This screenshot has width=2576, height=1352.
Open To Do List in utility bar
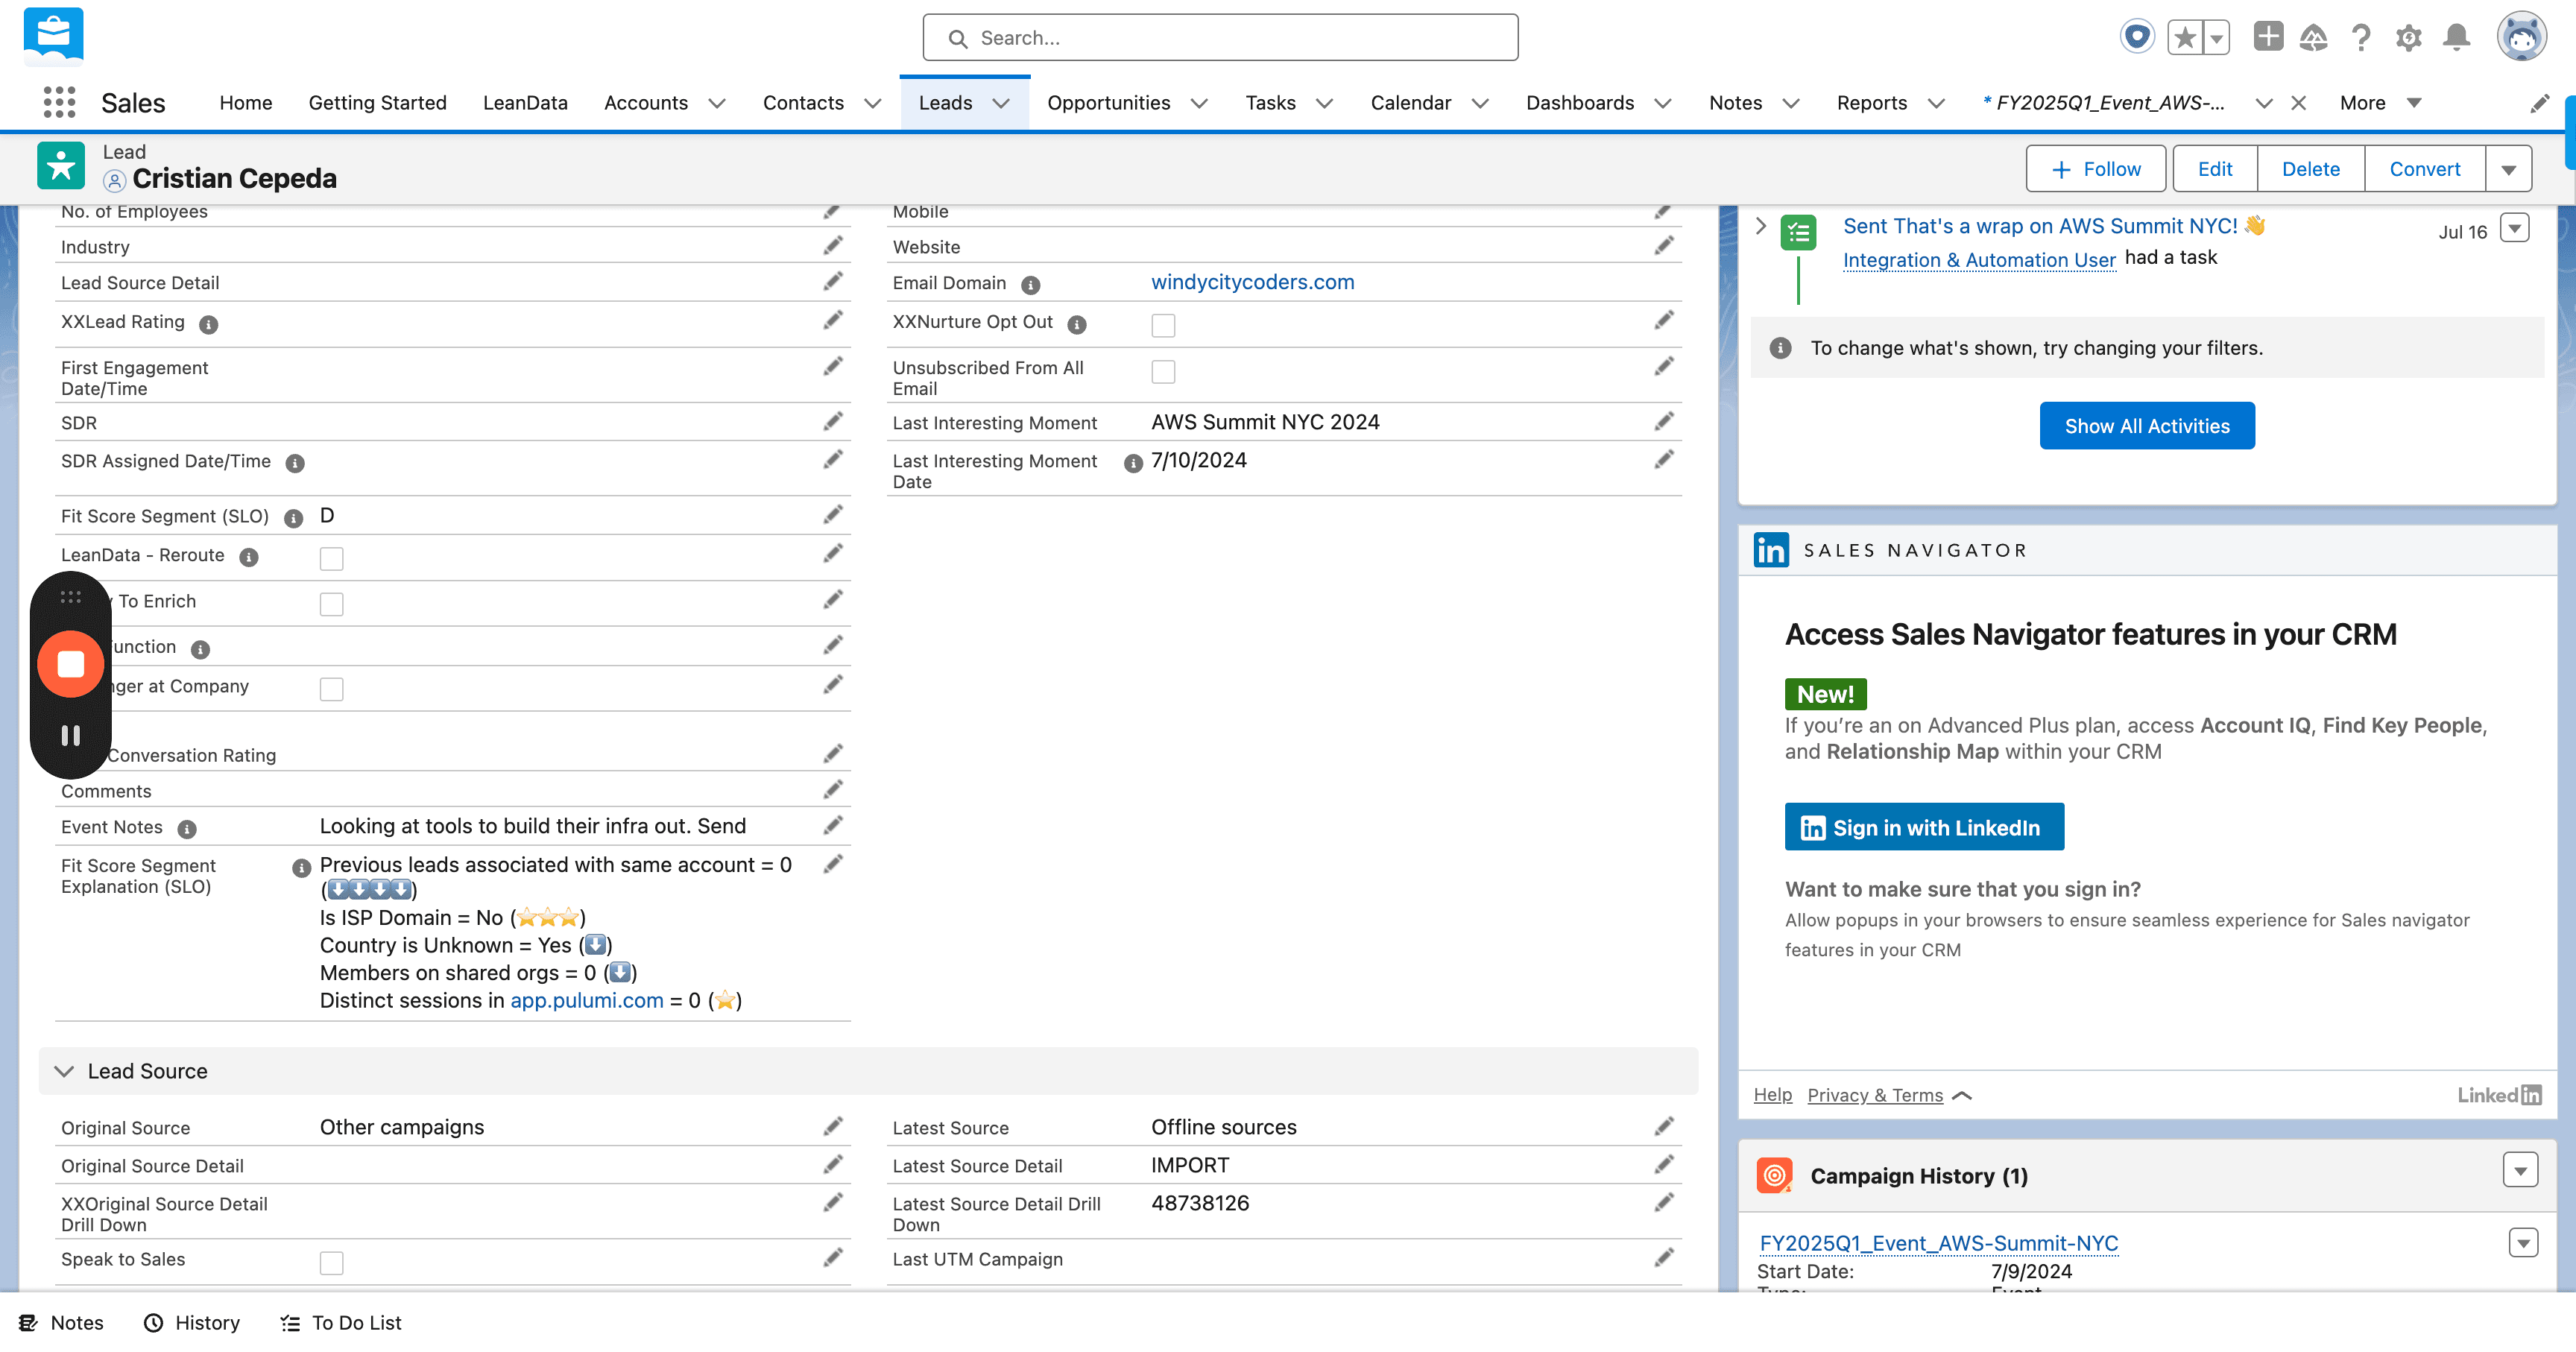340,1323
